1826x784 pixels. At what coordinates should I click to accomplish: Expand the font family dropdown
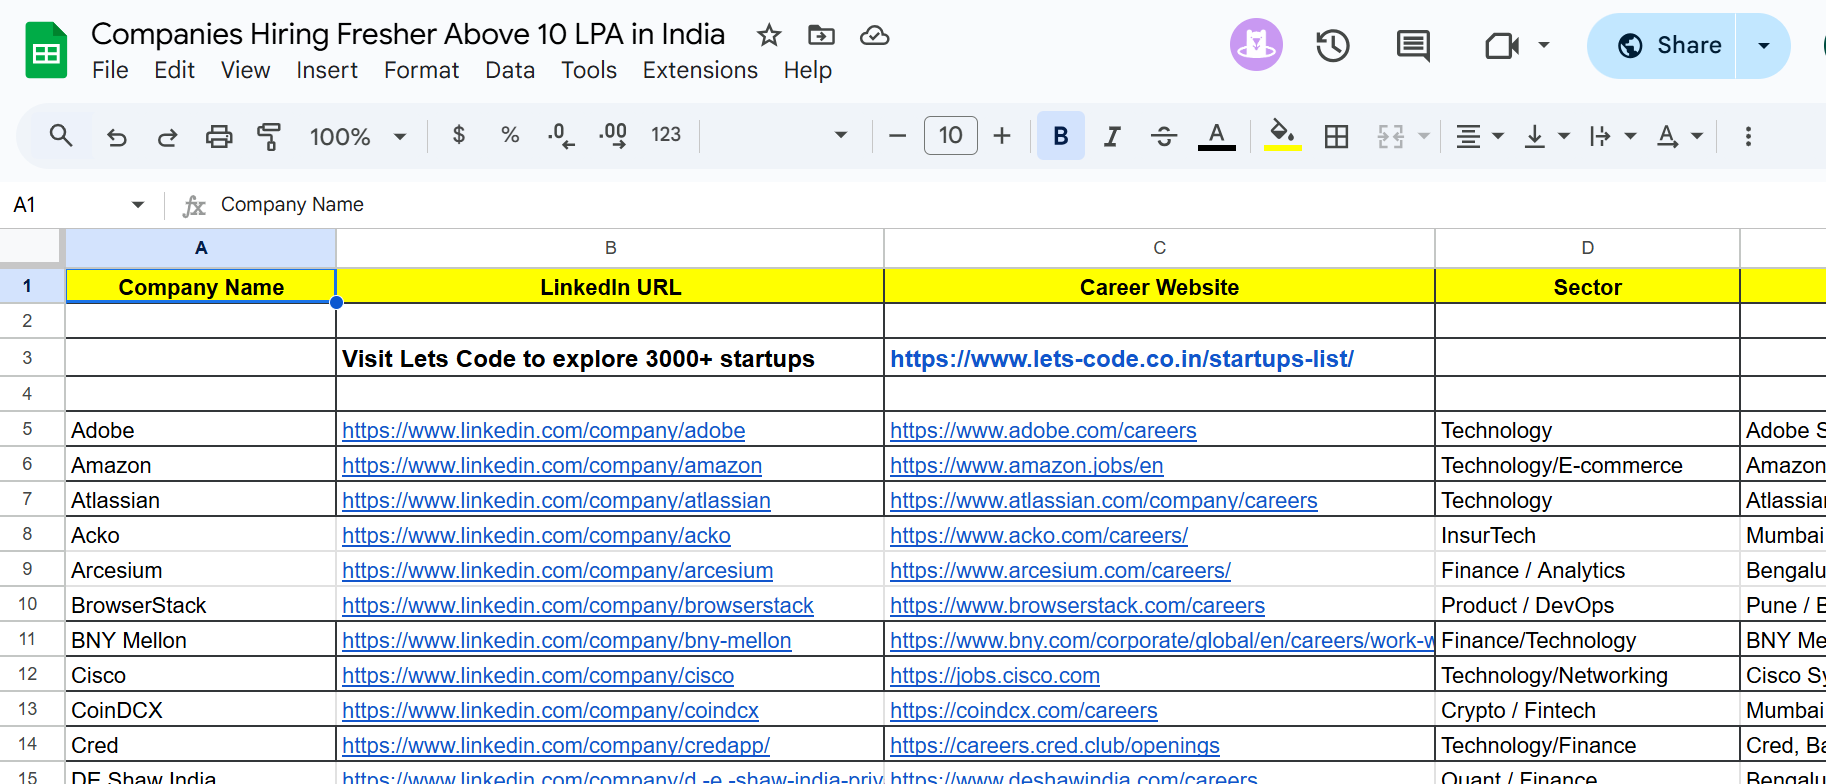coord(841,135)
